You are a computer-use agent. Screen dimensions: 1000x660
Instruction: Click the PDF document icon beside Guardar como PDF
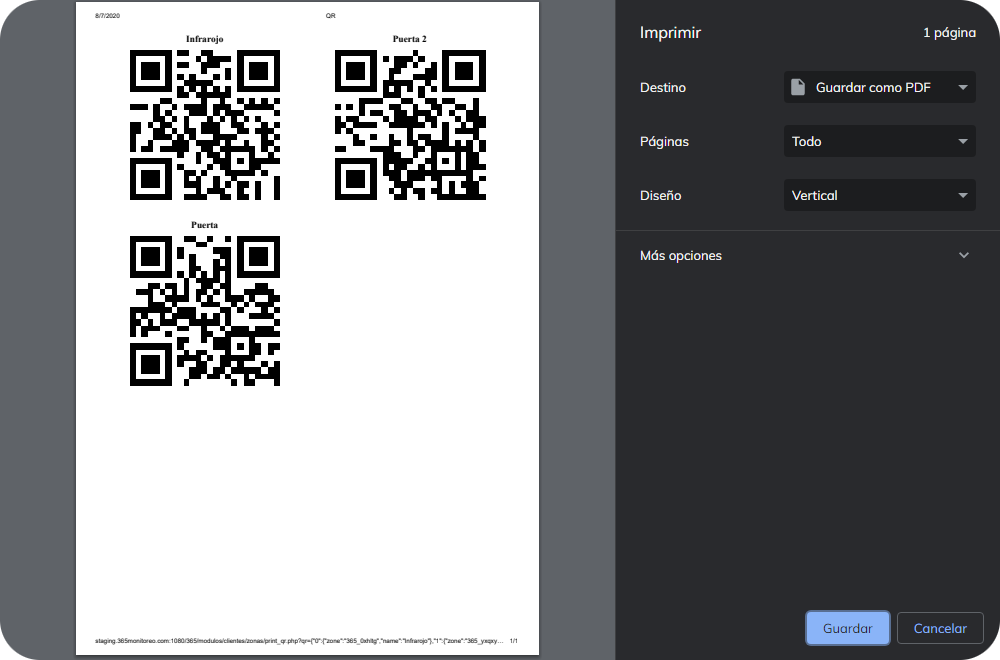(797, 87)
